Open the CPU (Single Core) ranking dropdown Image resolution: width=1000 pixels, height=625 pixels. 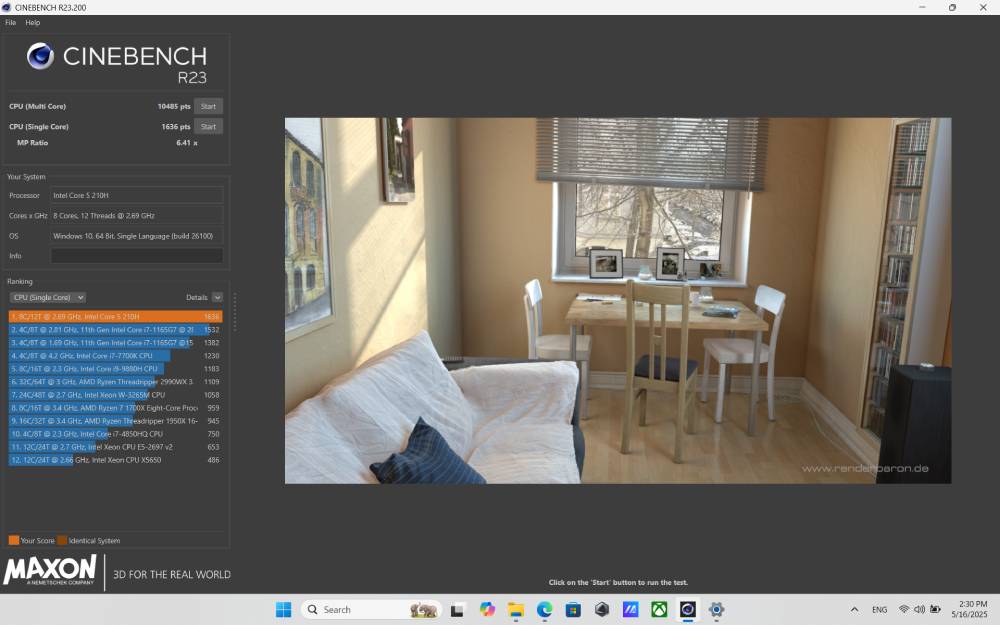tap(48, 297)
